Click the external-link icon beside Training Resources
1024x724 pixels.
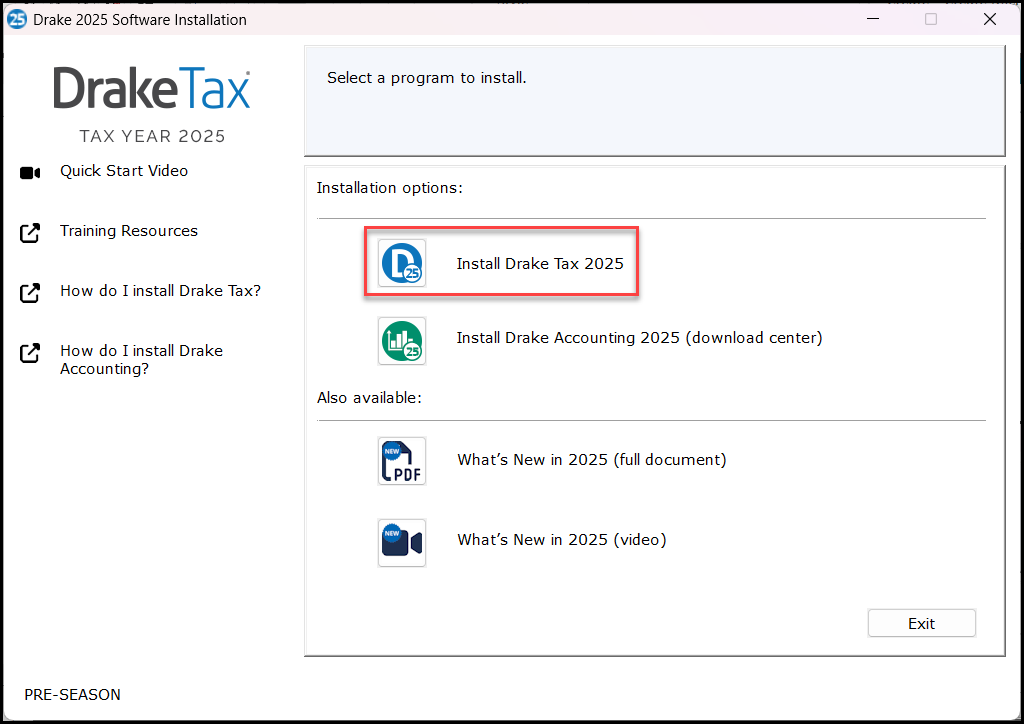tap(30, 231)
